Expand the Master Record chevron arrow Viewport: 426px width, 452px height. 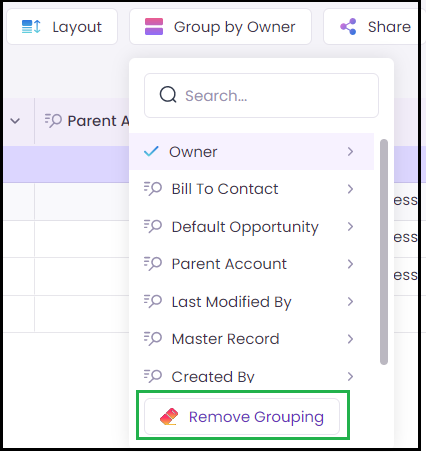[x=350, y=339]
